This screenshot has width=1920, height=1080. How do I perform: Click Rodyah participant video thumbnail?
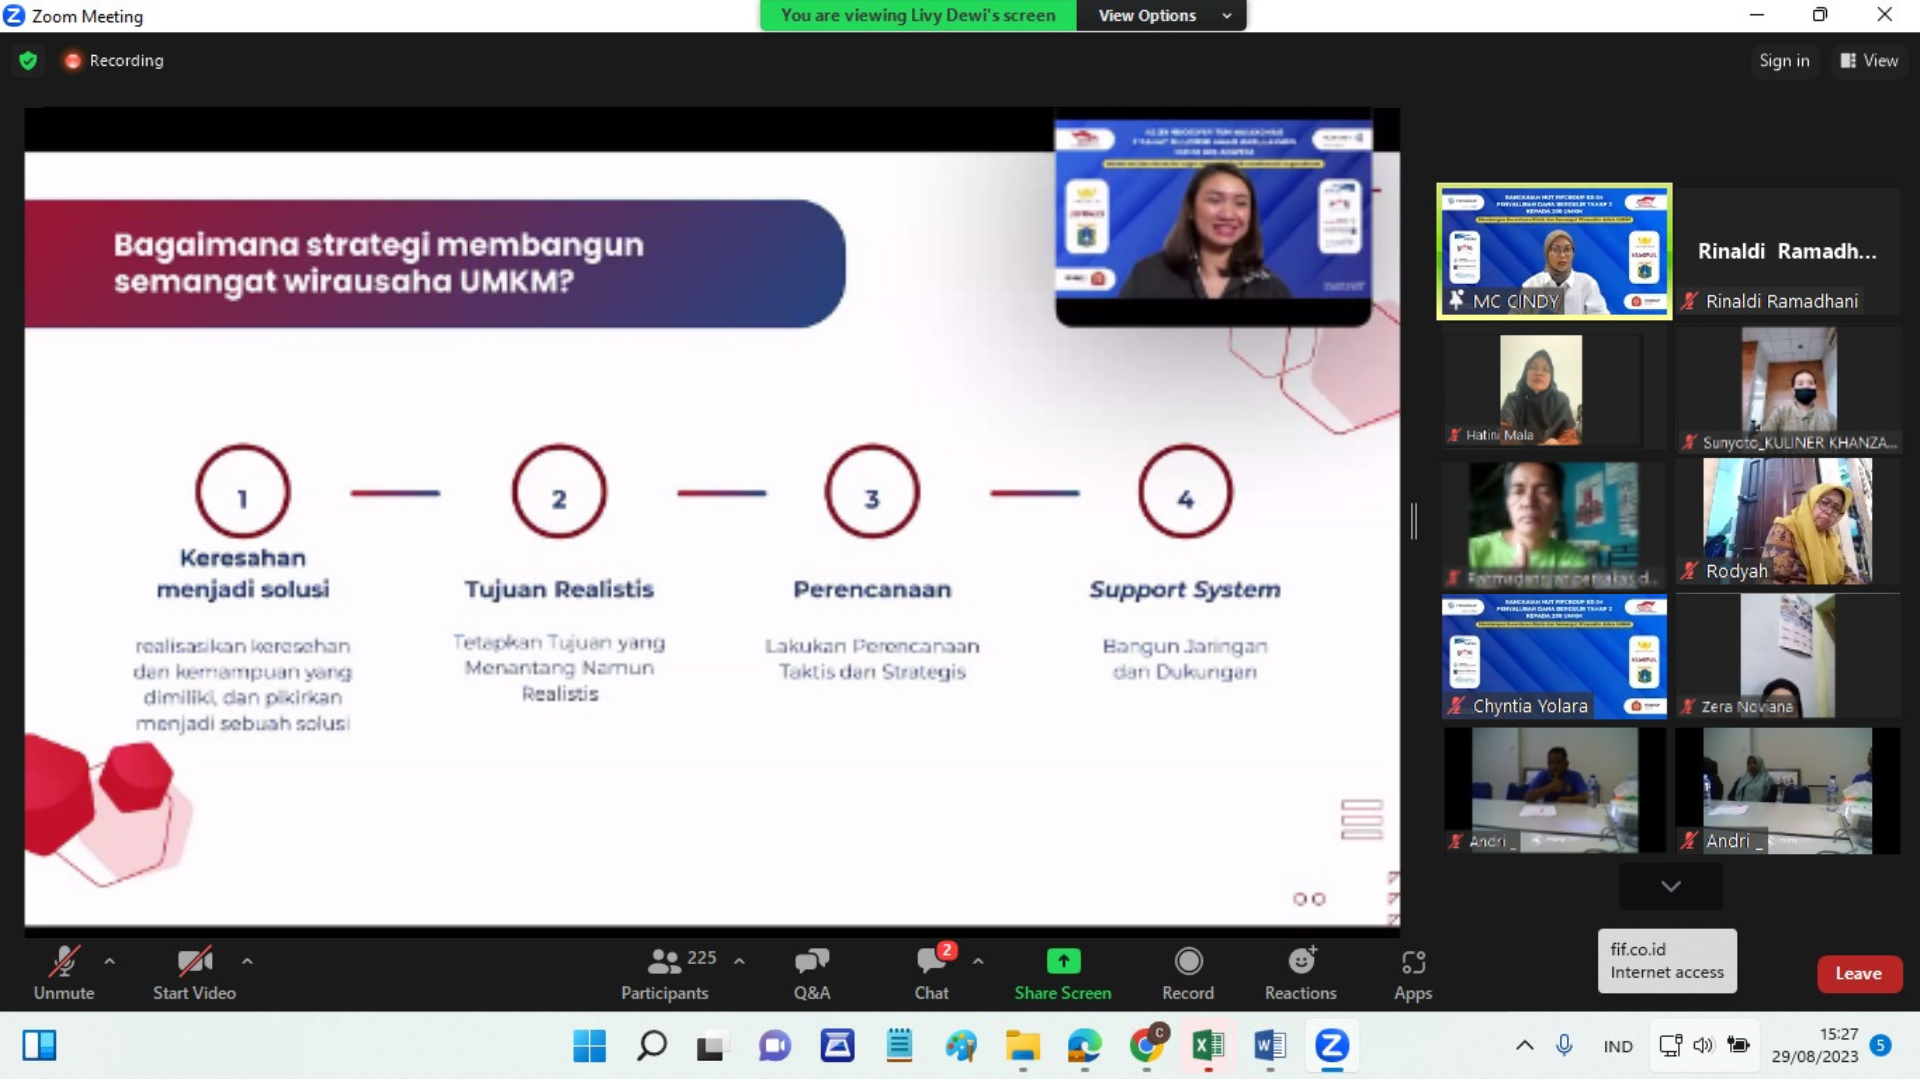click(x=1787, y=521)
